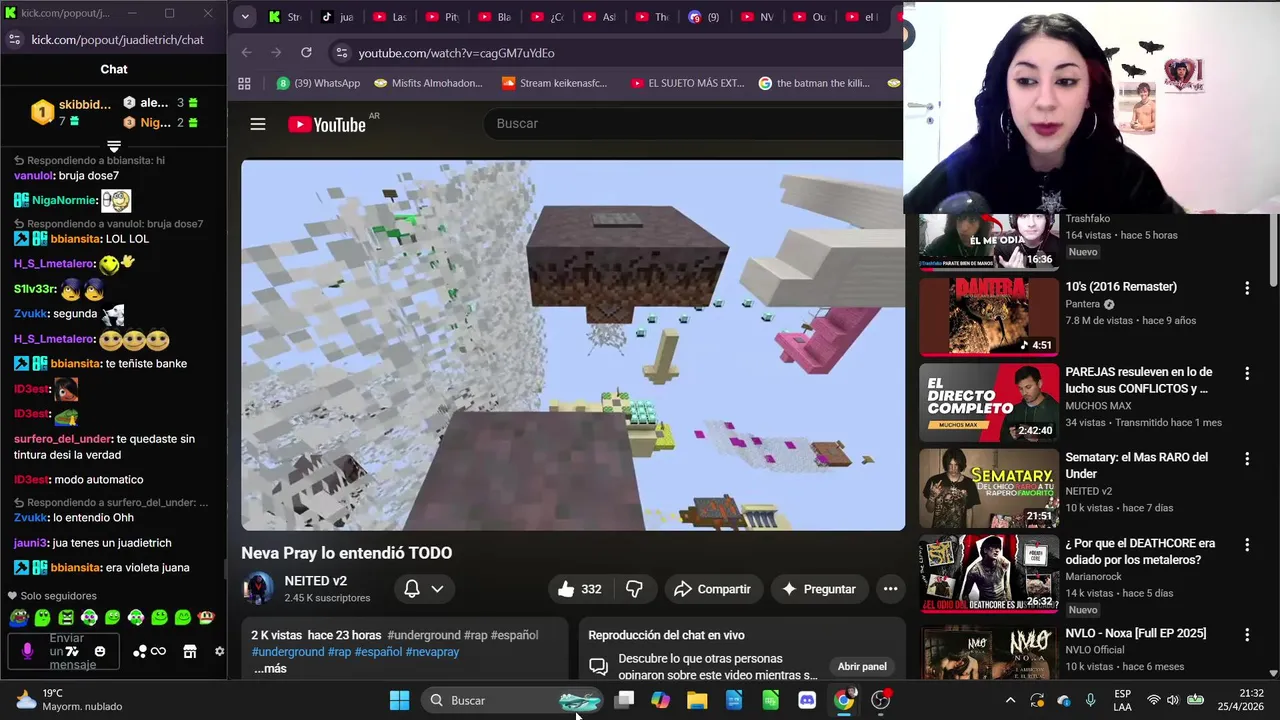Open the '(39) WhatsApp' bookmark
The height and width of the screenshot is (720, 1280).
[318, 83]
